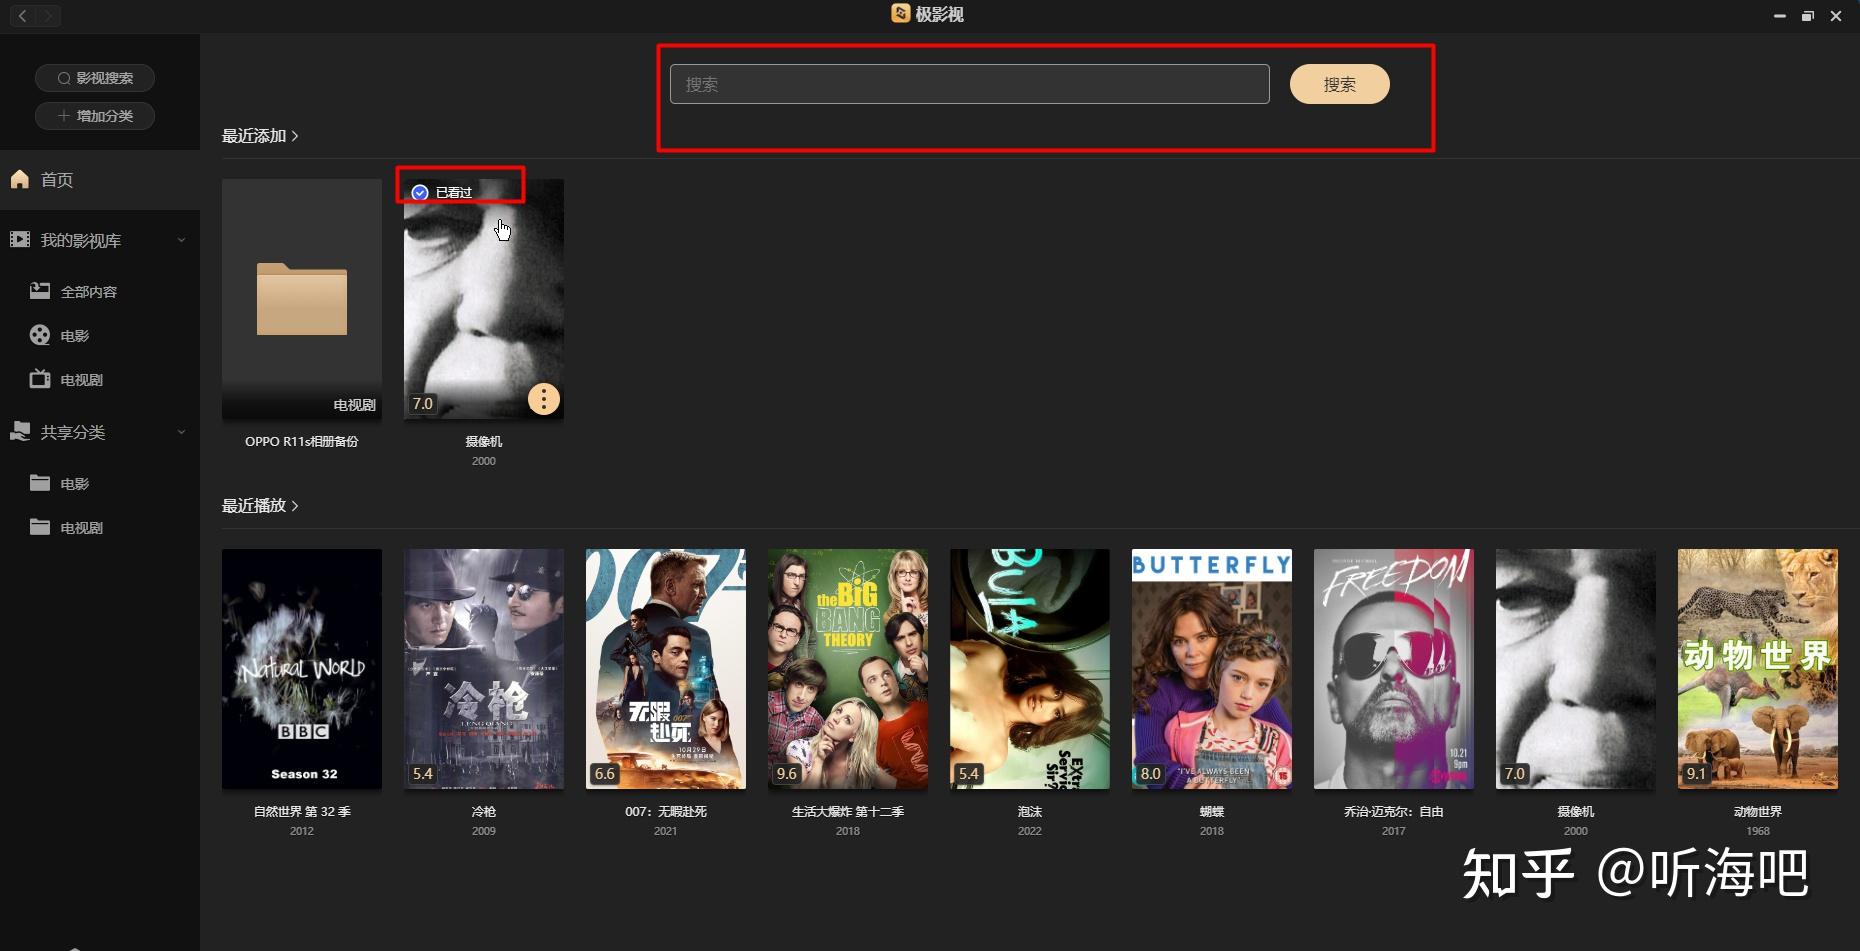Click the film icon beside 我的影视库
This screenshot has width=1860, height=951.
[20, 240]
